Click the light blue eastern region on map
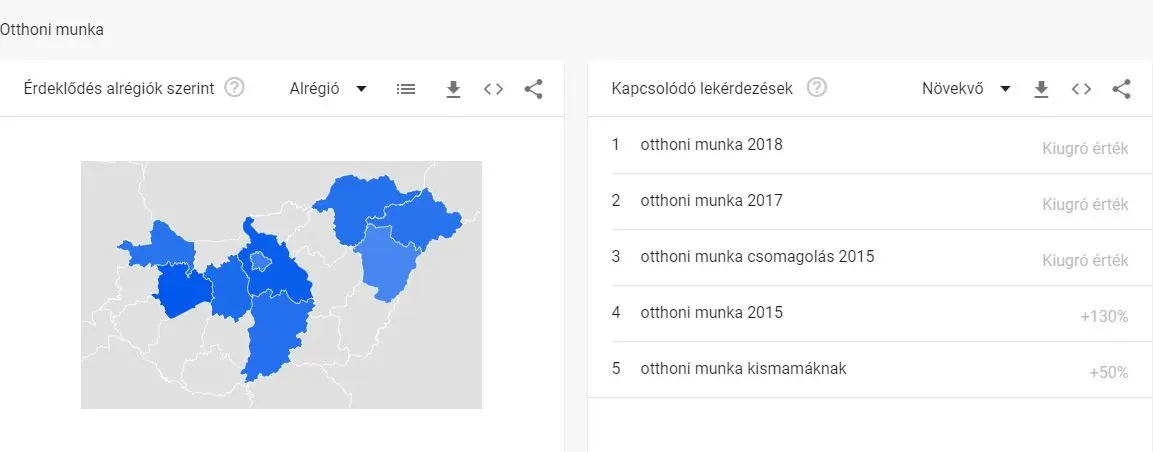The width and height of the screenshot is (1153, 452). 385,262
